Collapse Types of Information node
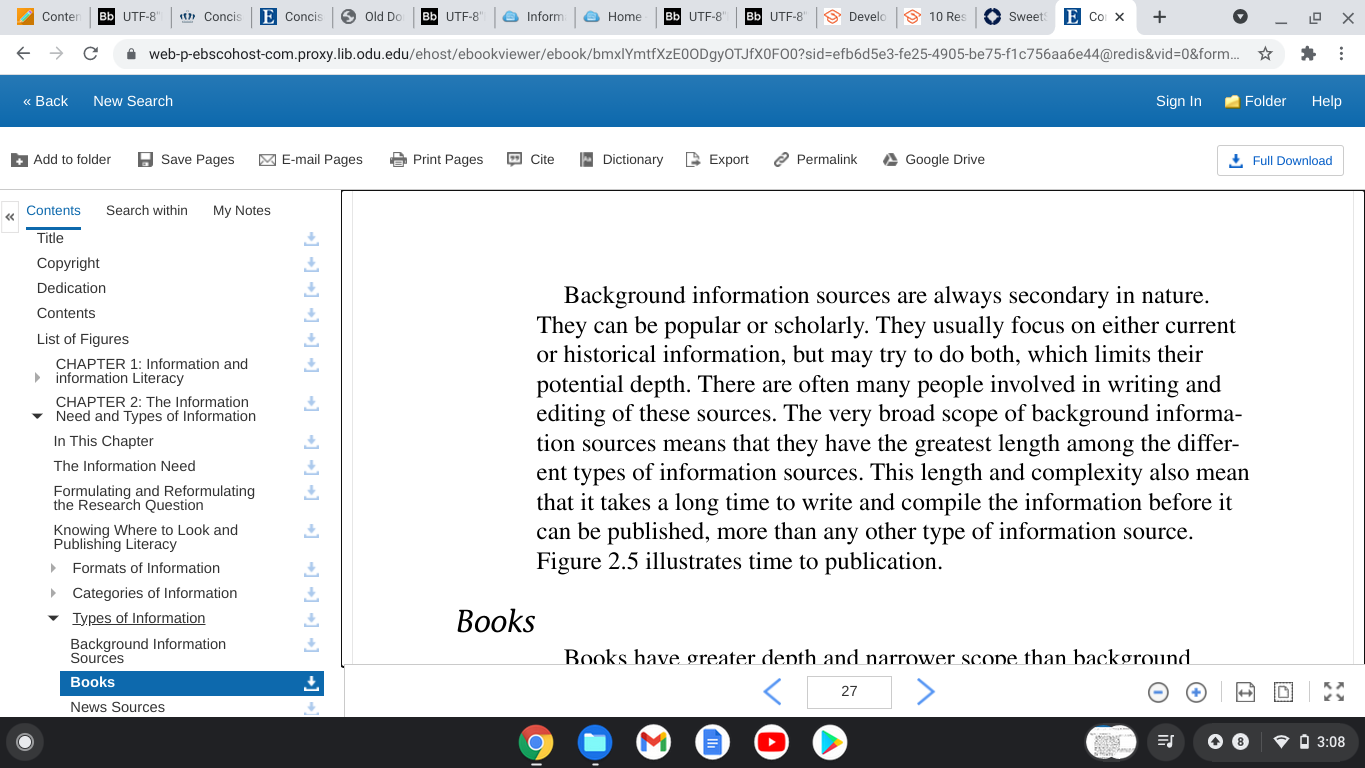 (54, 618)
